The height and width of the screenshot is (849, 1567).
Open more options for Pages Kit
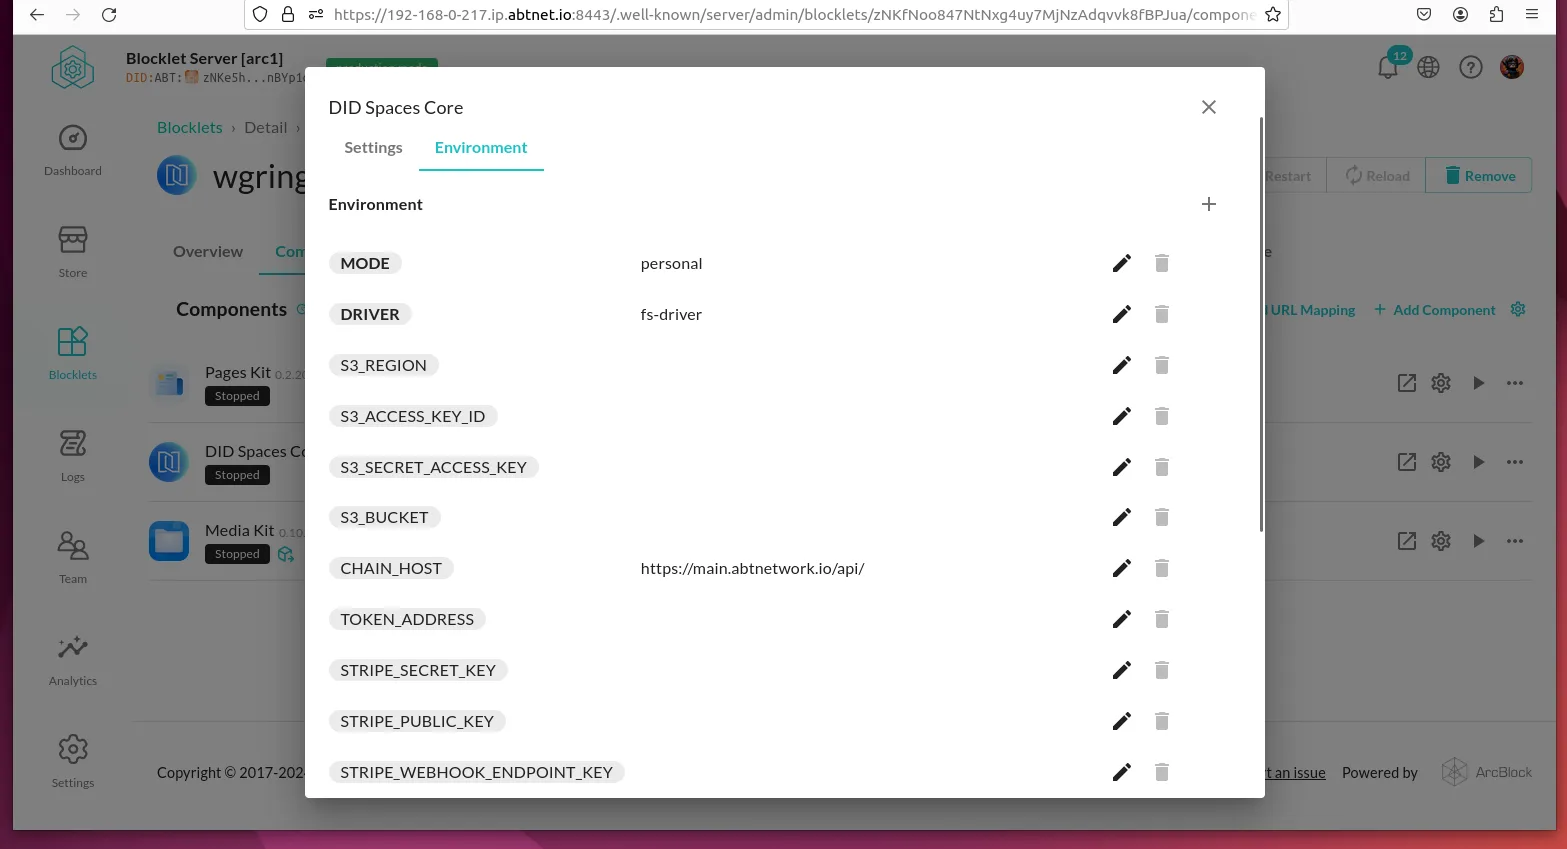click(1515, 383)
